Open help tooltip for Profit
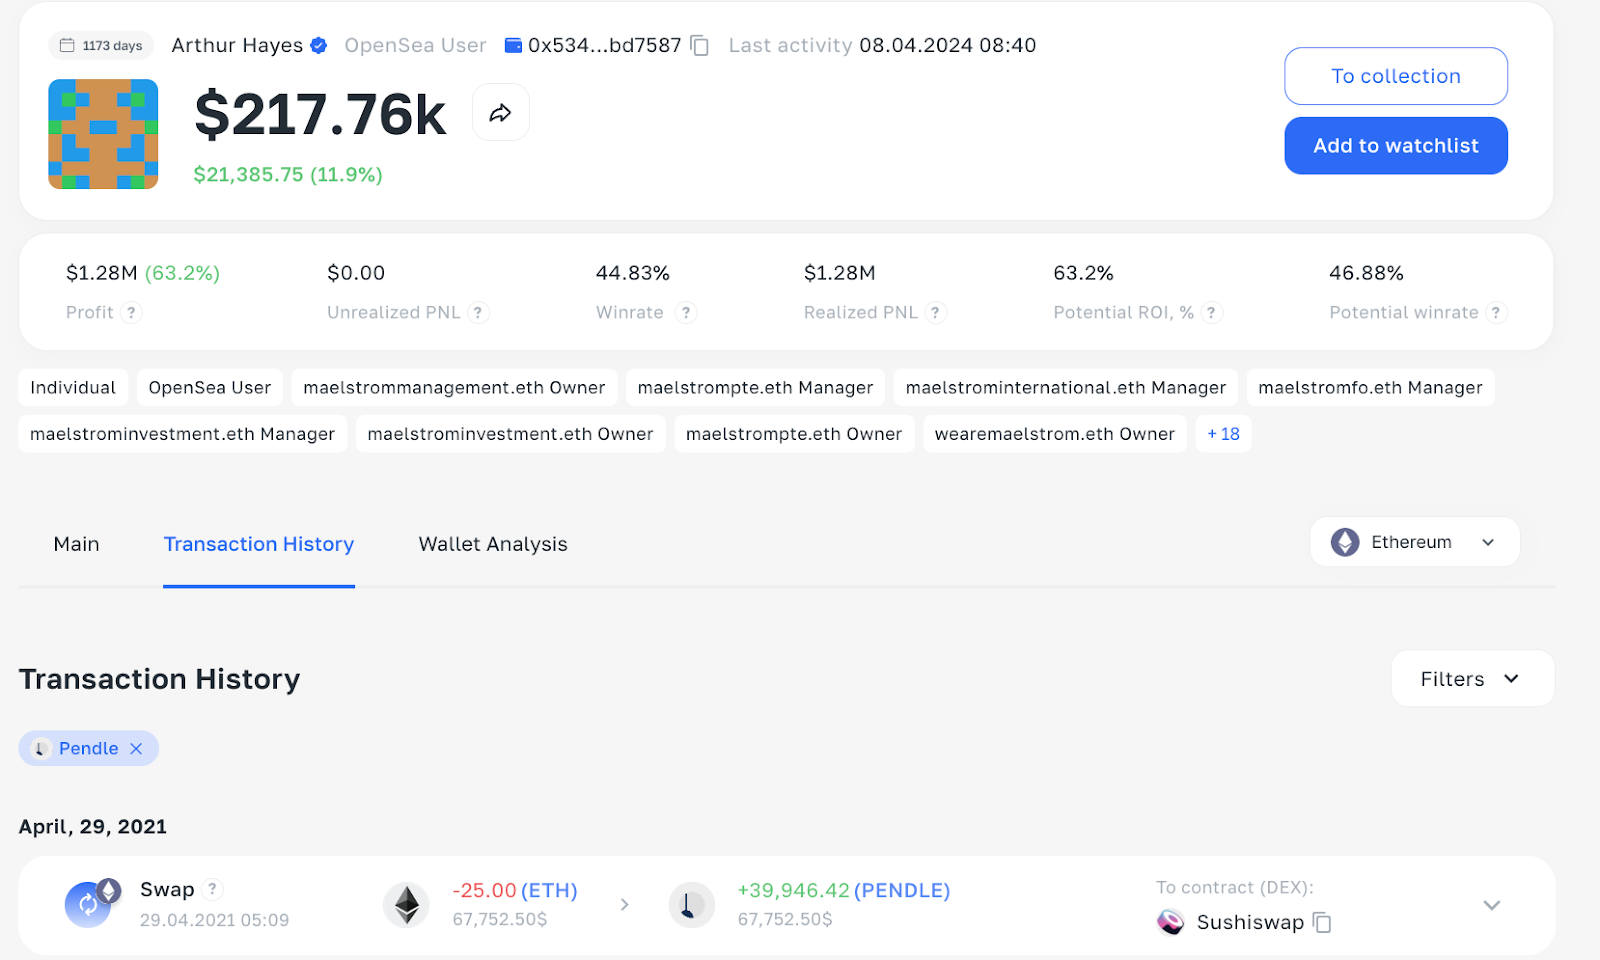Image resolution: width=1600 pixels, height=960 pixels. (x=131, y=313)
